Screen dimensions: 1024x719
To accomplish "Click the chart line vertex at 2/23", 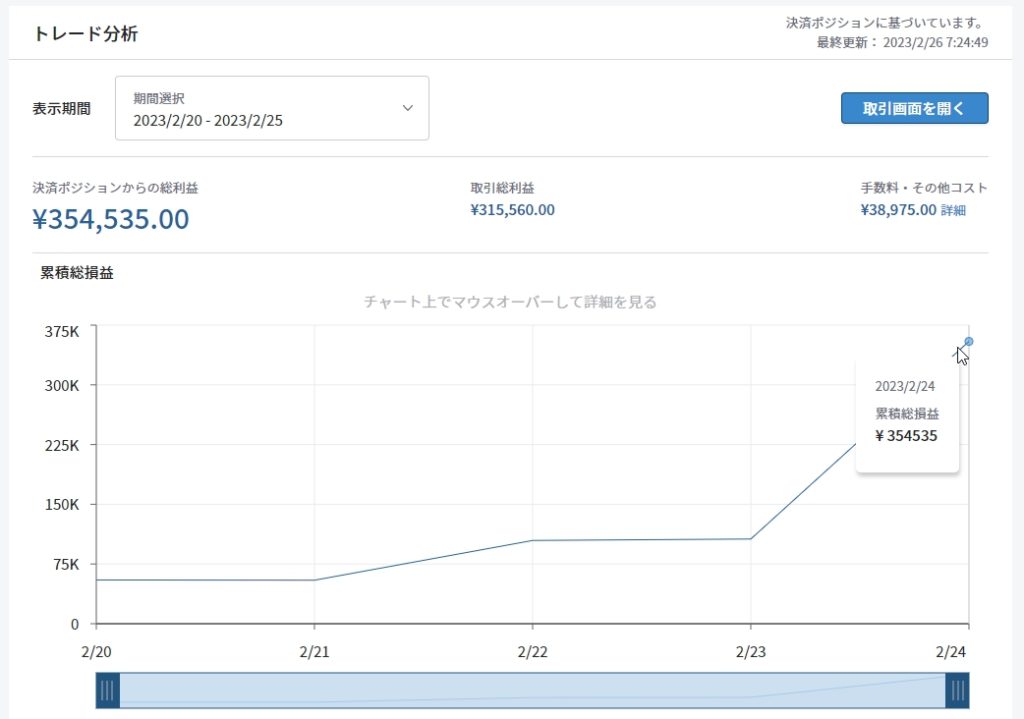I will tap(750, 539).
